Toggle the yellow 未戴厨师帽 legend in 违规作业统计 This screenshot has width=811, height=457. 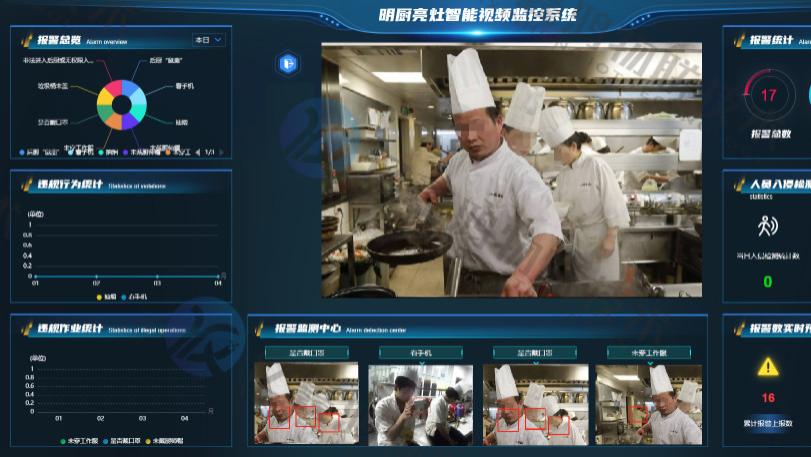(164, 441)
